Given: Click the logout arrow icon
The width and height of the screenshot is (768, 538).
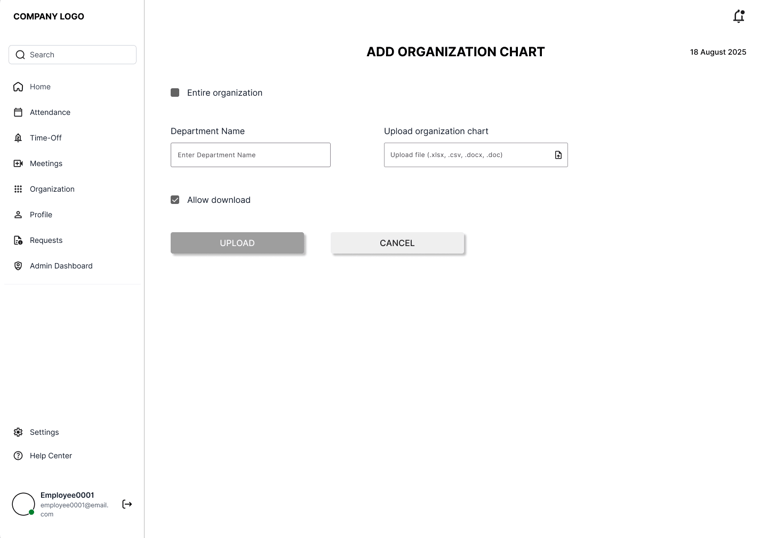Looking at the screenshot, I should [127, 504].
